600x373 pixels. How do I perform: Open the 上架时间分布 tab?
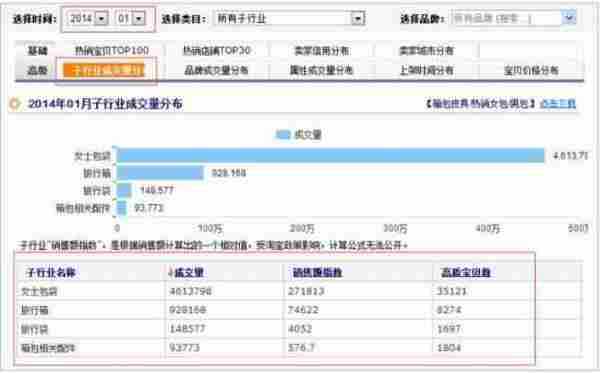426,70
